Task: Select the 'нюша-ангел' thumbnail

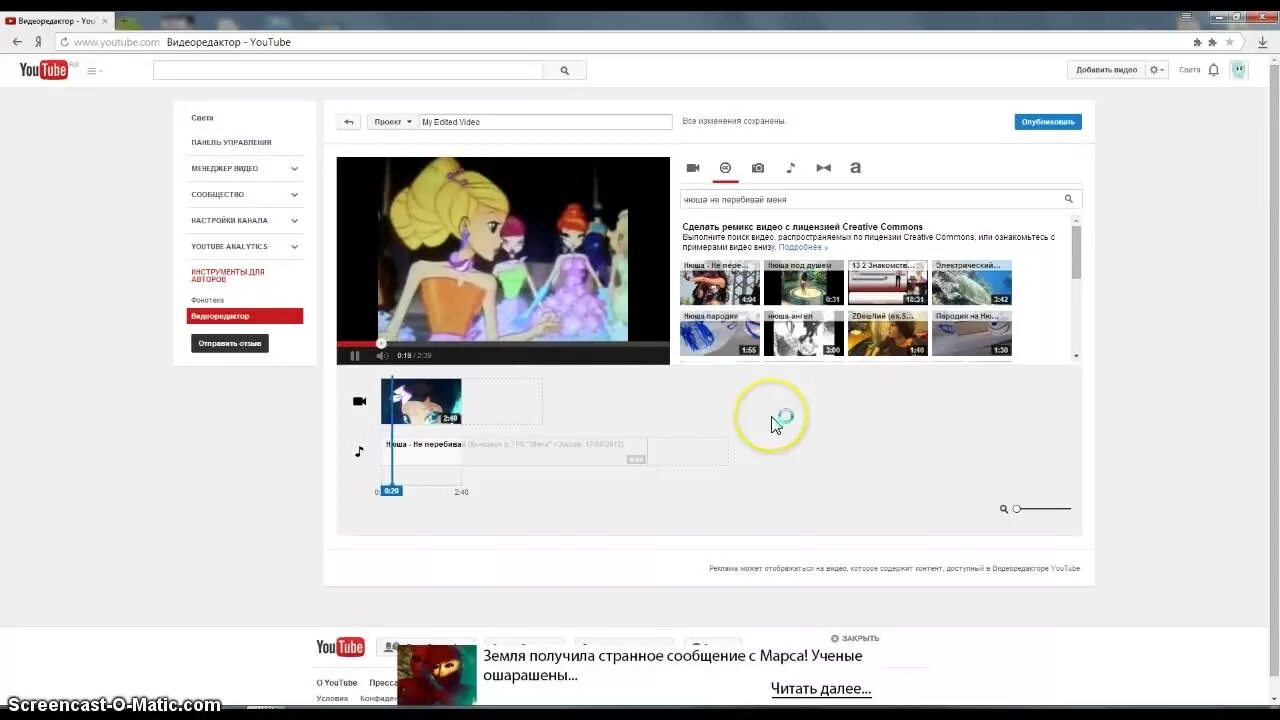Action: (804, 333)
